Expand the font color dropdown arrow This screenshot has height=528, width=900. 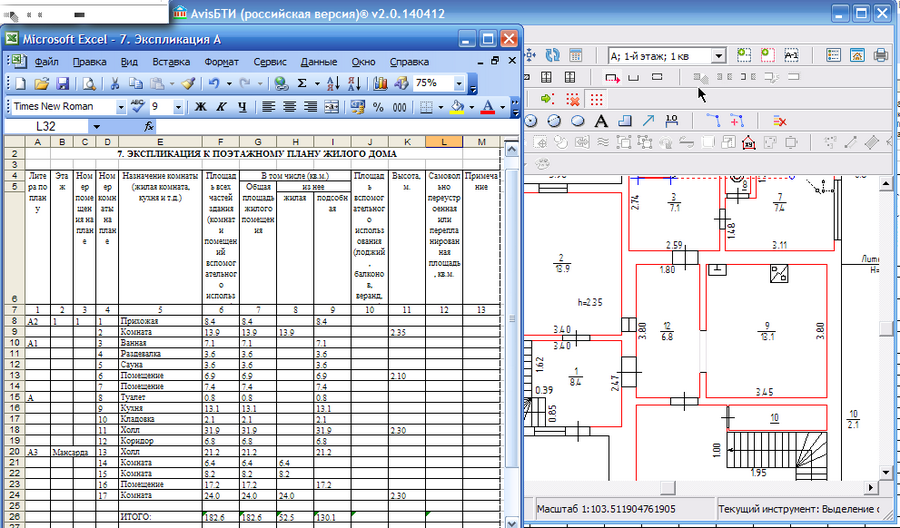(x=503, y=107)
